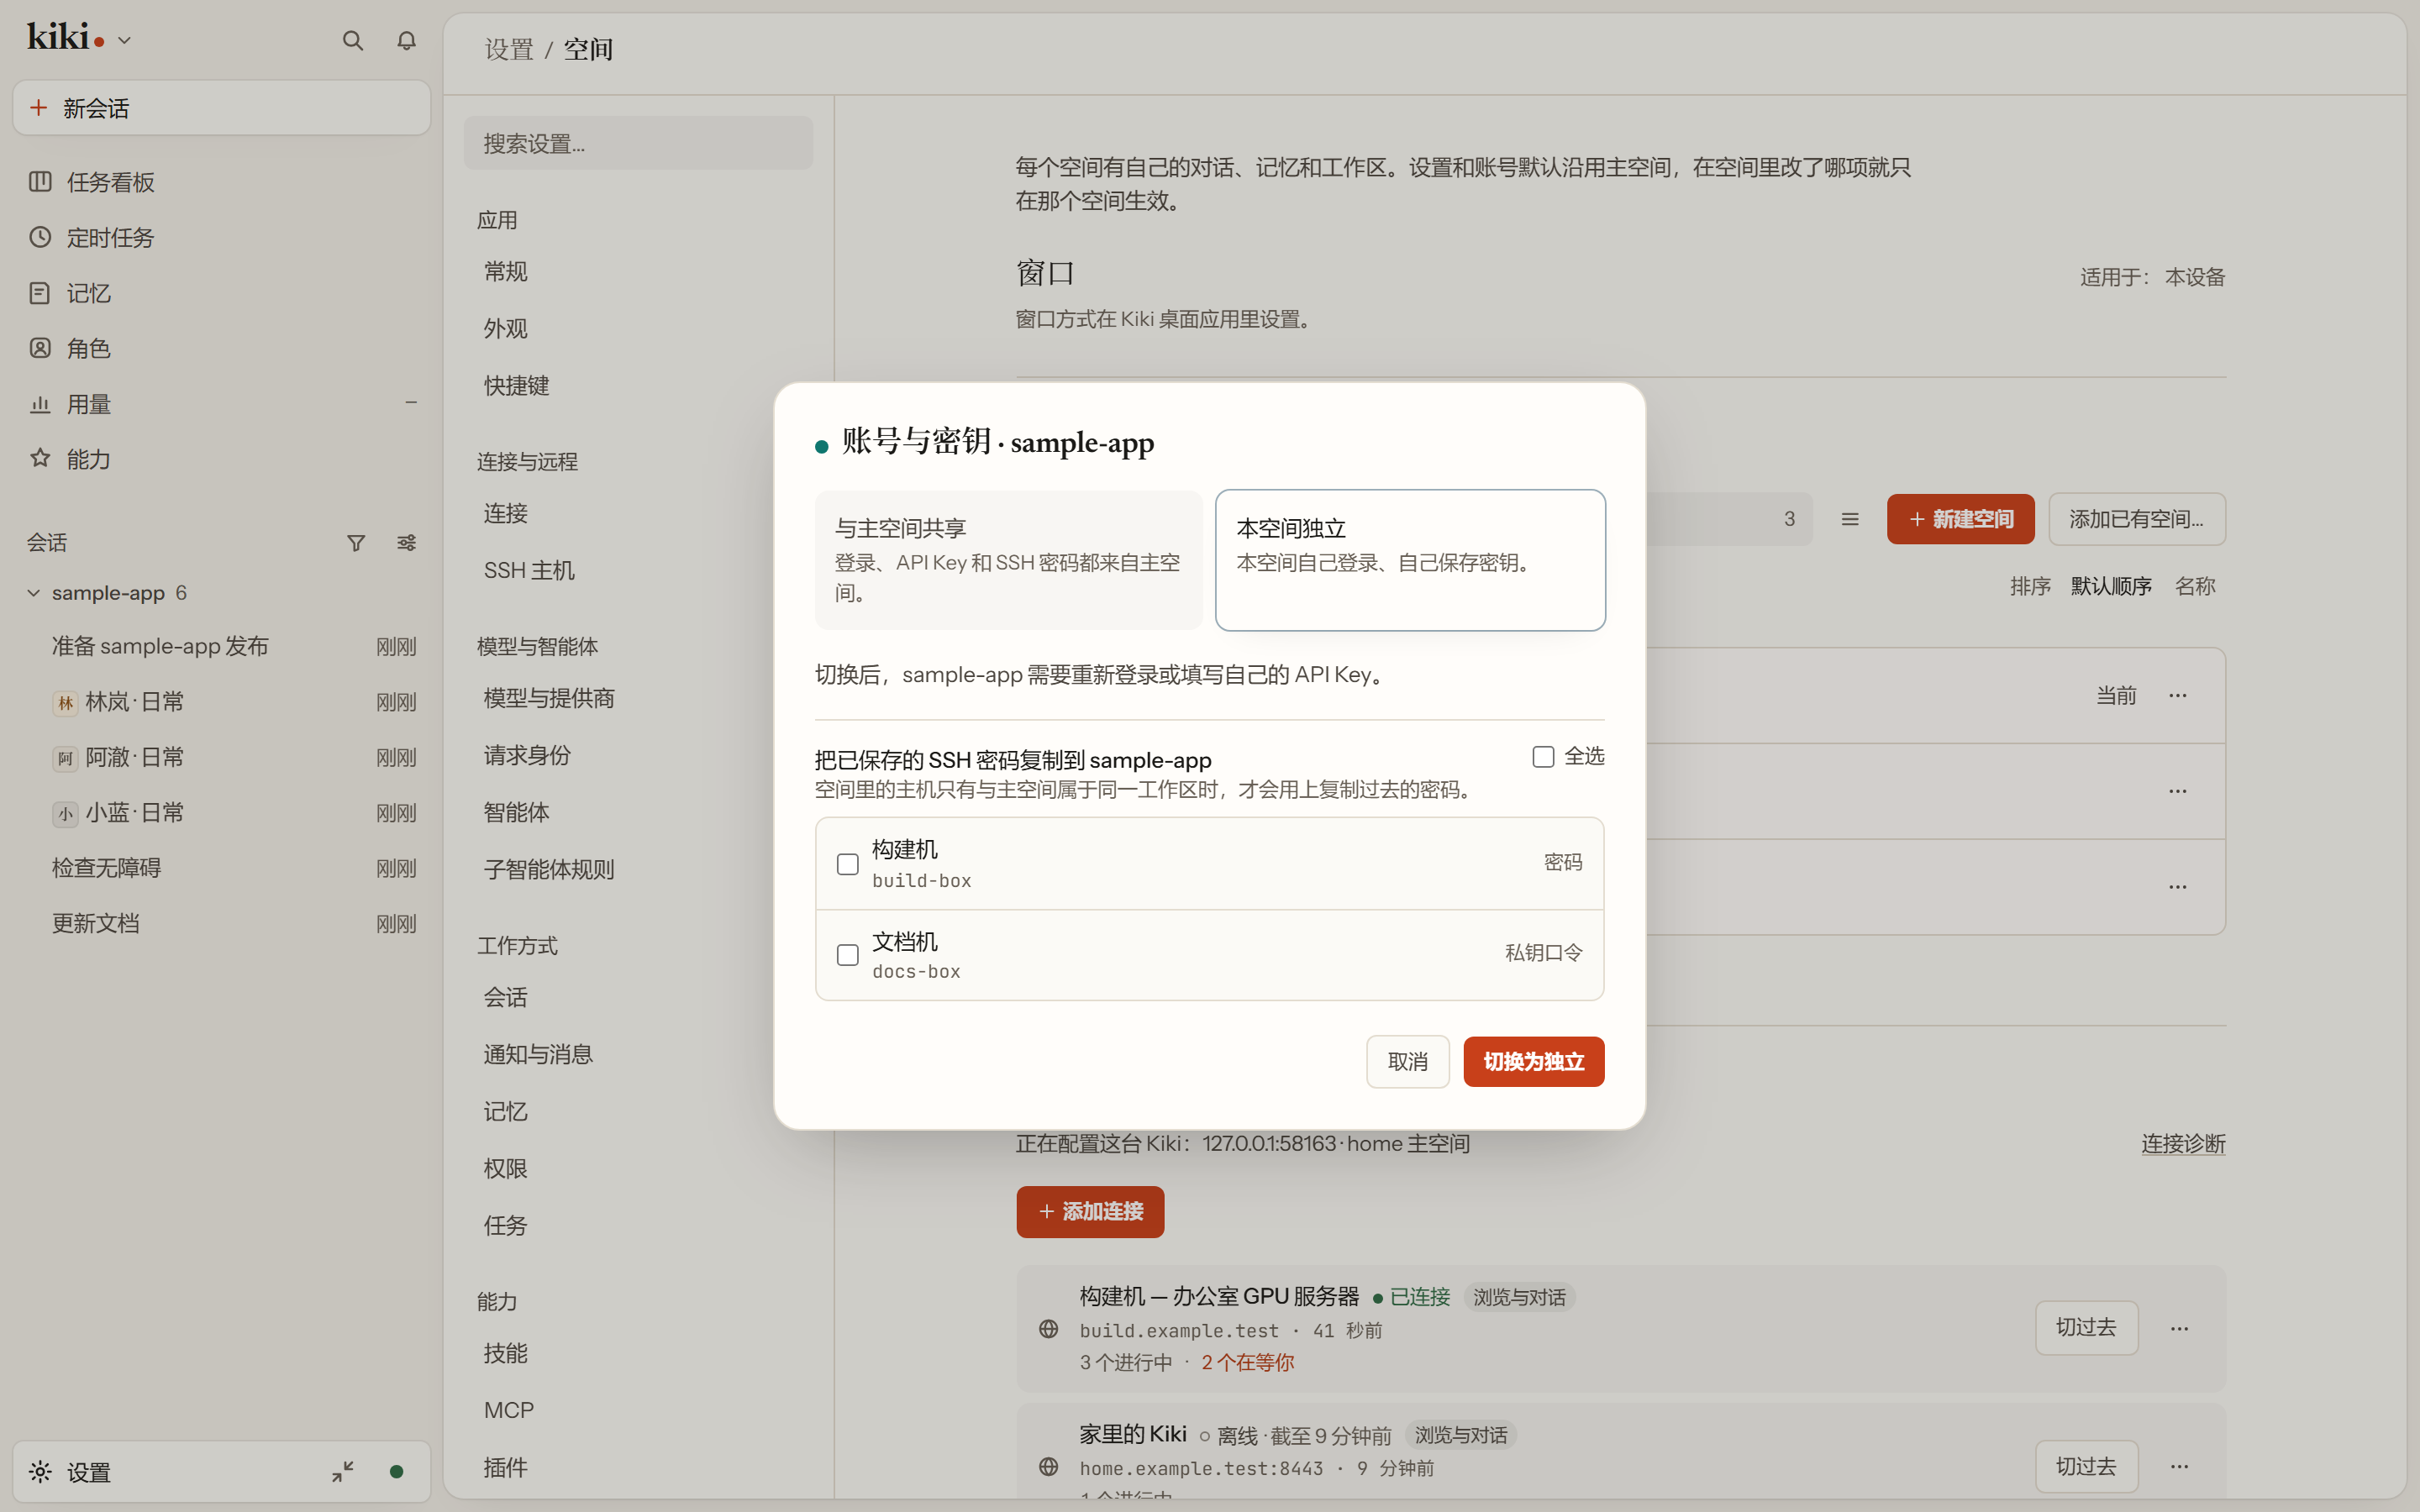Open 用量 chart icon
Screen dimensions: 2420x1512
point(40,404)
